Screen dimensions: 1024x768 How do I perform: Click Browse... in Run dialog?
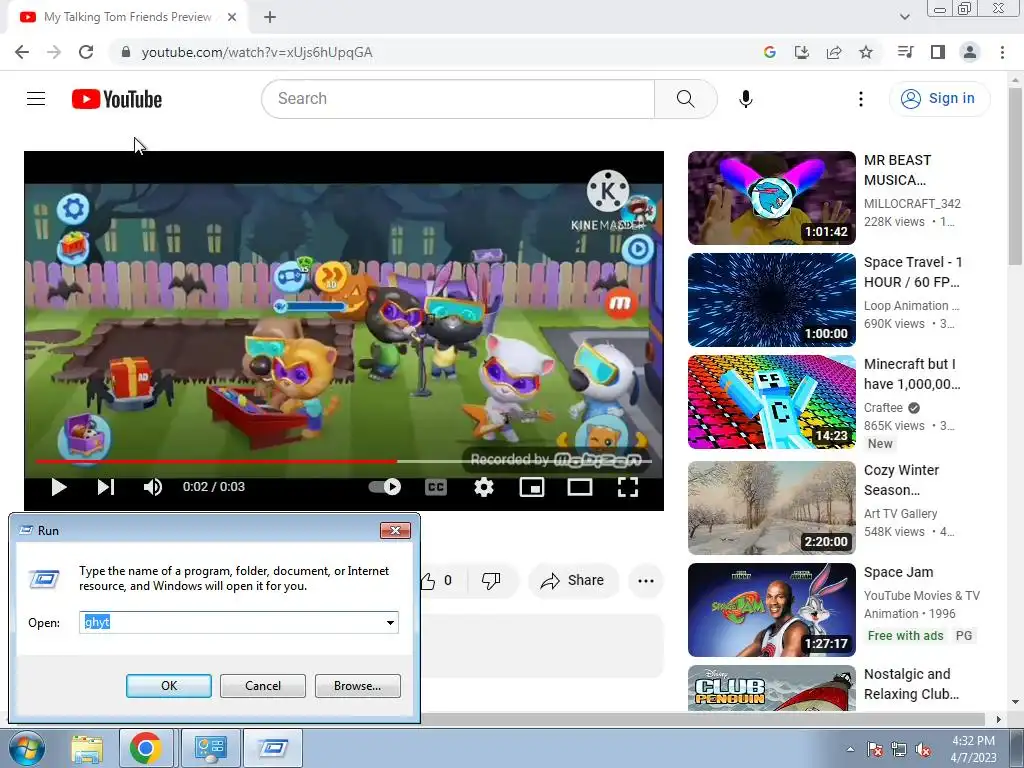click(x=357, y=686)
